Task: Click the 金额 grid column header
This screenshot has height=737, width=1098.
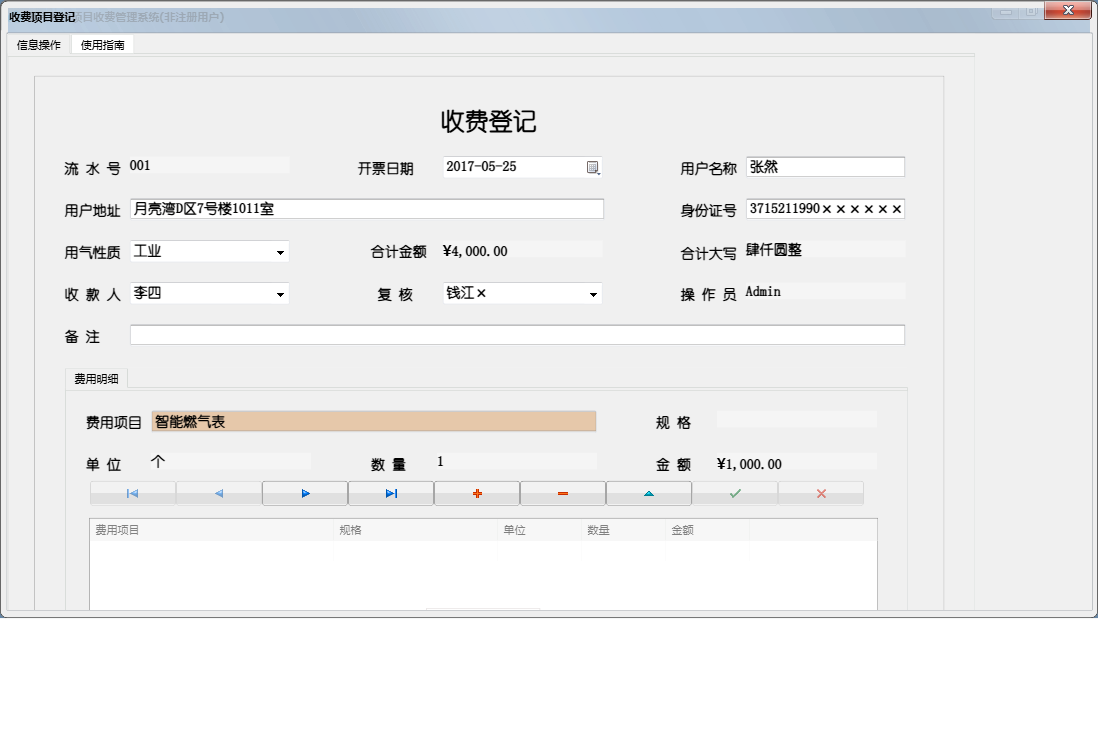Action: point(708,530)
